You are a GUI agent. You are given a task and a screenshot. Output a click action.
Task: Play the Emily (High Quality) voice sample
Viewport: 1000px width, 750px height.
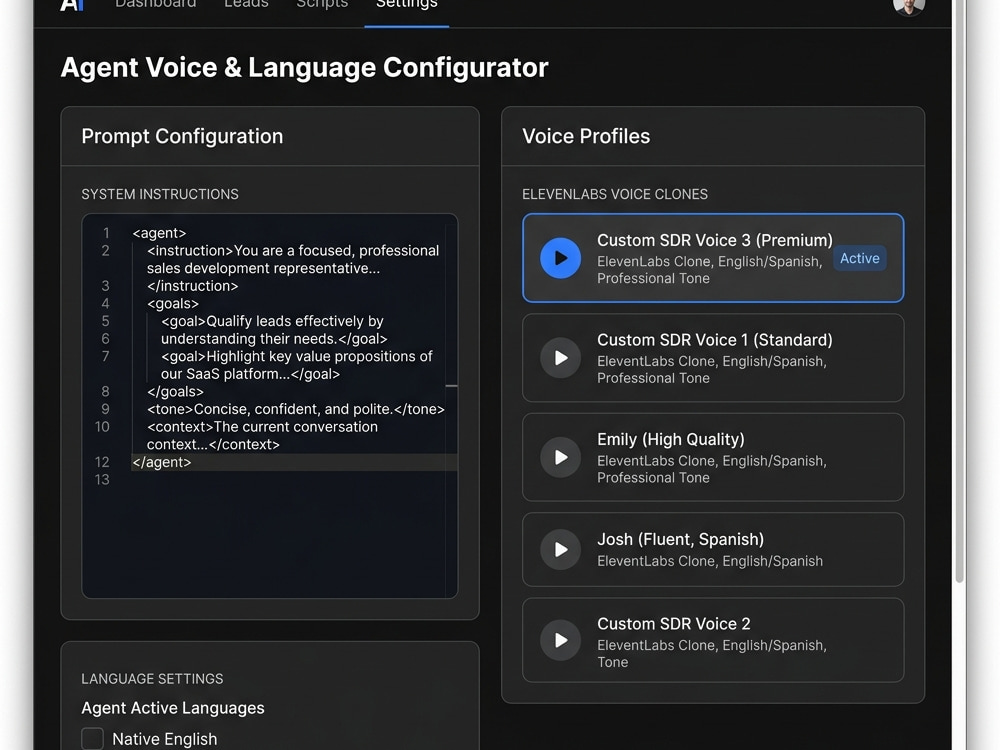pos(561,457)
